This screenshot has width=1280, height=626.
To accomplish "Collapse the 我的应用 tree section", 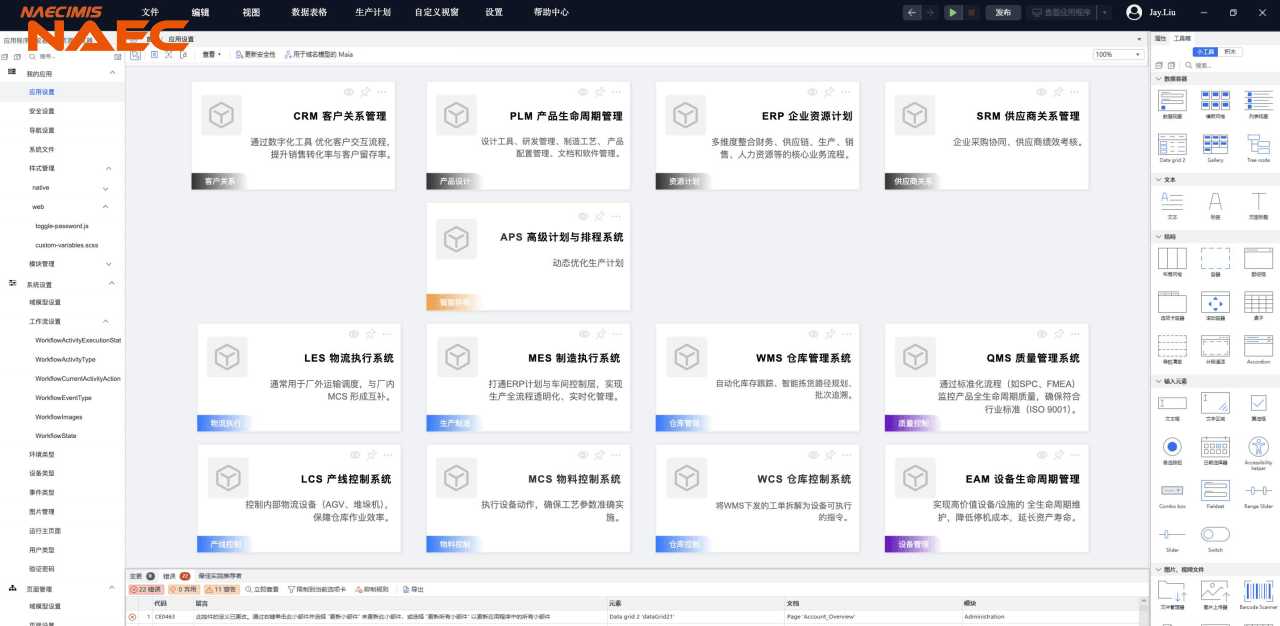I will (x=111, y=73).
